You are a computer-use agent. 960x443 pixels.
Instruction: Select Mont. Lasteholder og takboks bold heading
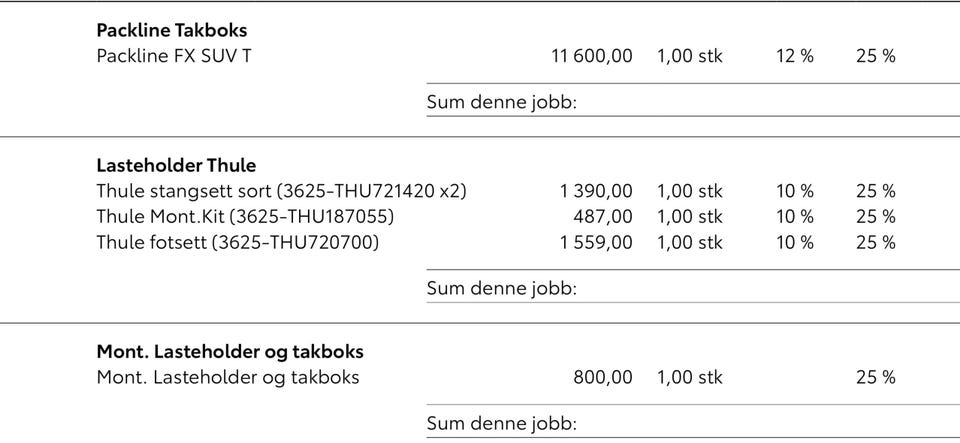pos(230,352)
